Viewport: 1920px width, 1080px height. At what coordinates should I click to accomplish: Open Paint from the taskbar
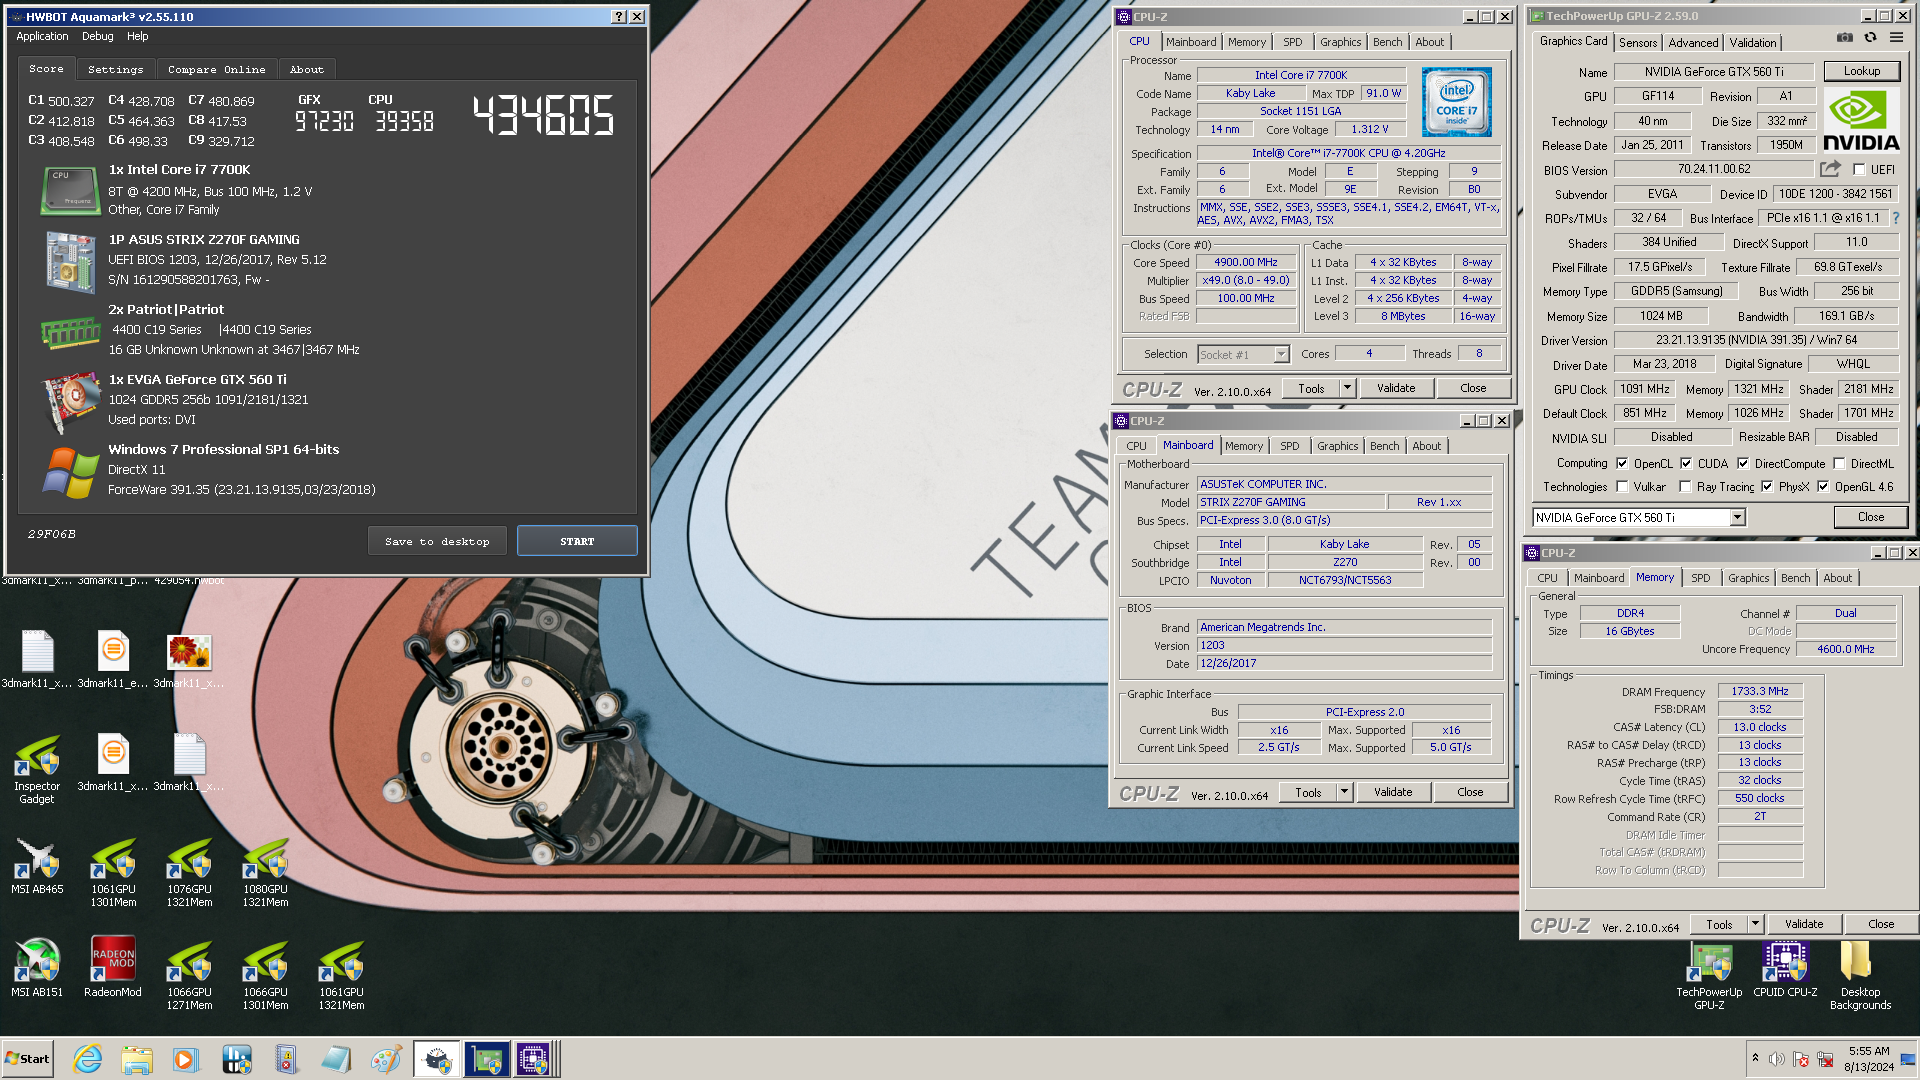(x=385, y=1059)
